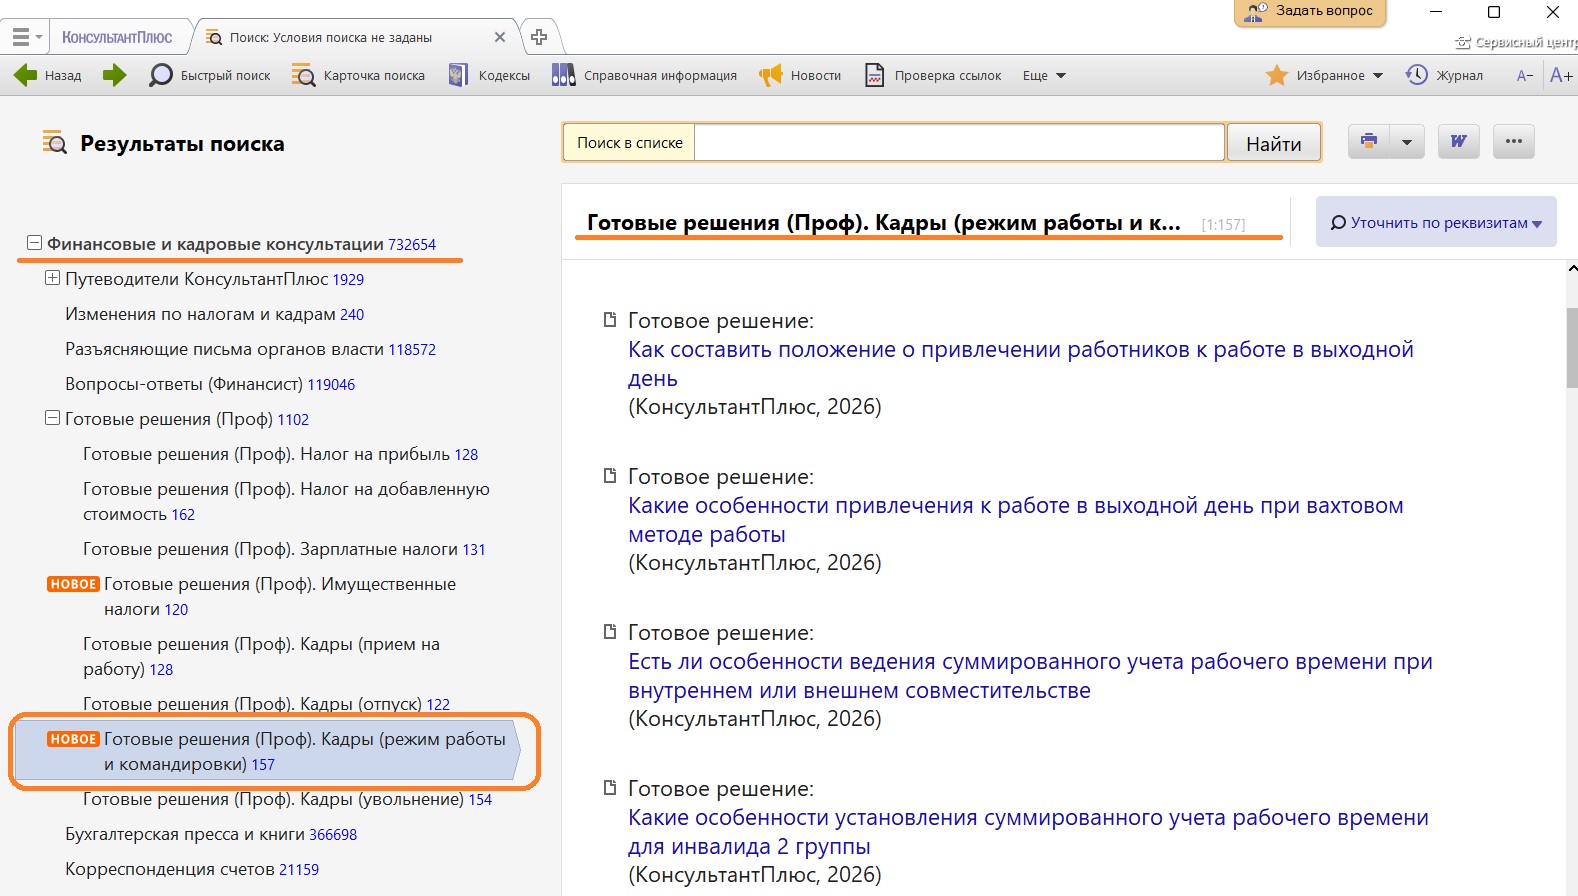Open Проверка ссылок tool
Screen dimensions: 1578x896
pos(933,75)
